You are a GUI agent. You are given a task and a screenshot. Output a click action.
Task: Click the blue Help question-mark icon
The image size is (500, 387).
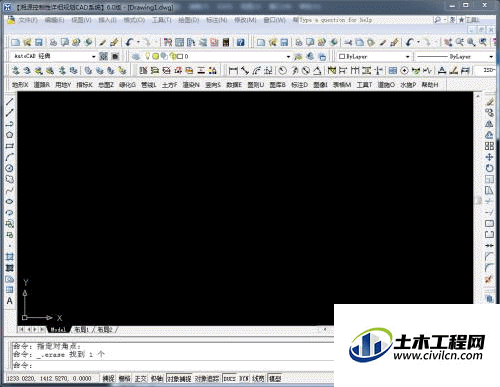point(241,42)
